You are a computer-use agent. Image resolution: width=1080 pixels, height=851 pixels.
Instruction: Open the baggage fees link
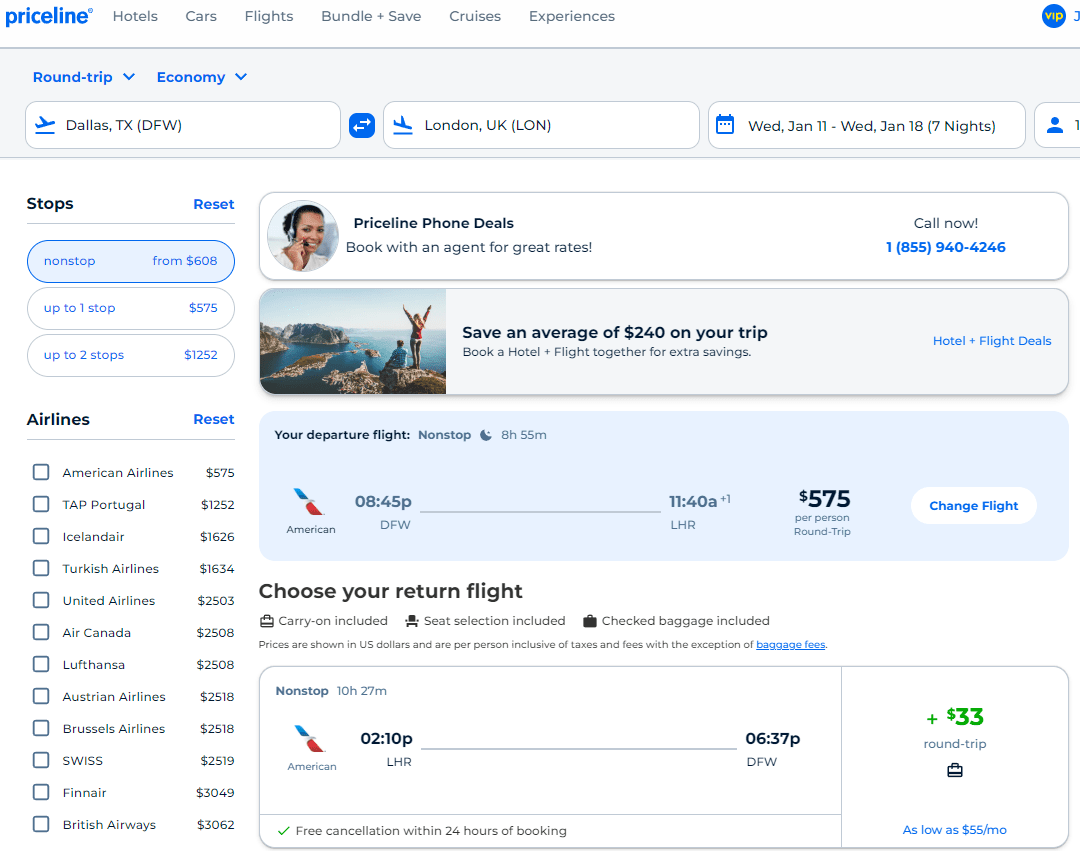coord(790,644)
